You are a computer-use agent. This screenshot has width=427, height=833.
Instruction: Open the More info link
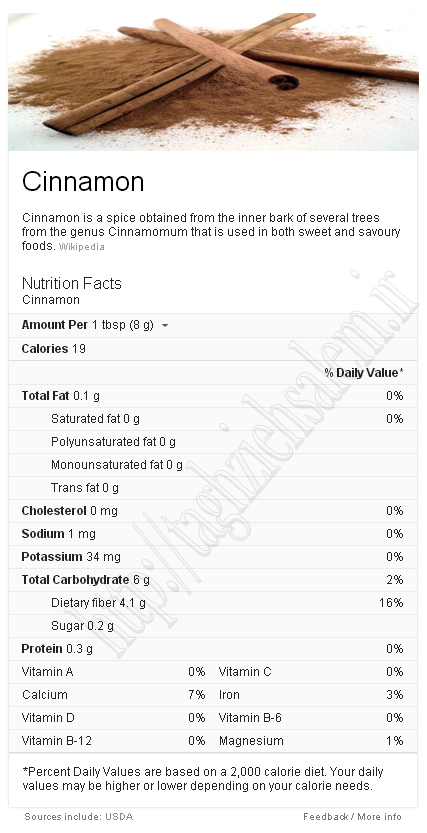click(x=380, y=817)
